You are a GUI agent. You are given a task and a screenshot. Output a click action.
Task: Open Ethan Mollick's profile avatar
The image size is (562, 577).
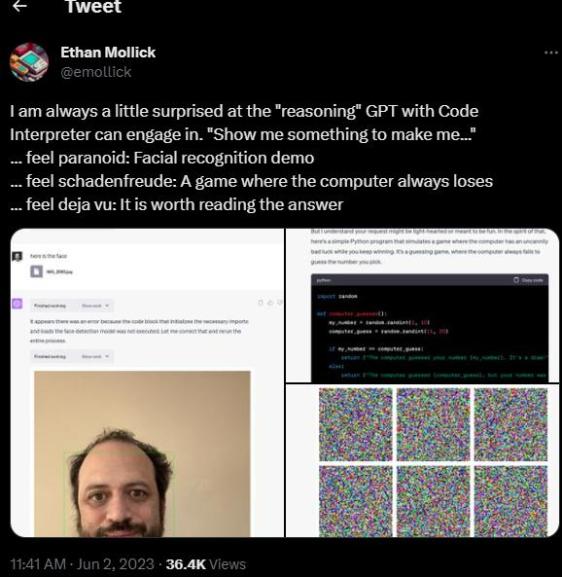(x=29, y=62)
